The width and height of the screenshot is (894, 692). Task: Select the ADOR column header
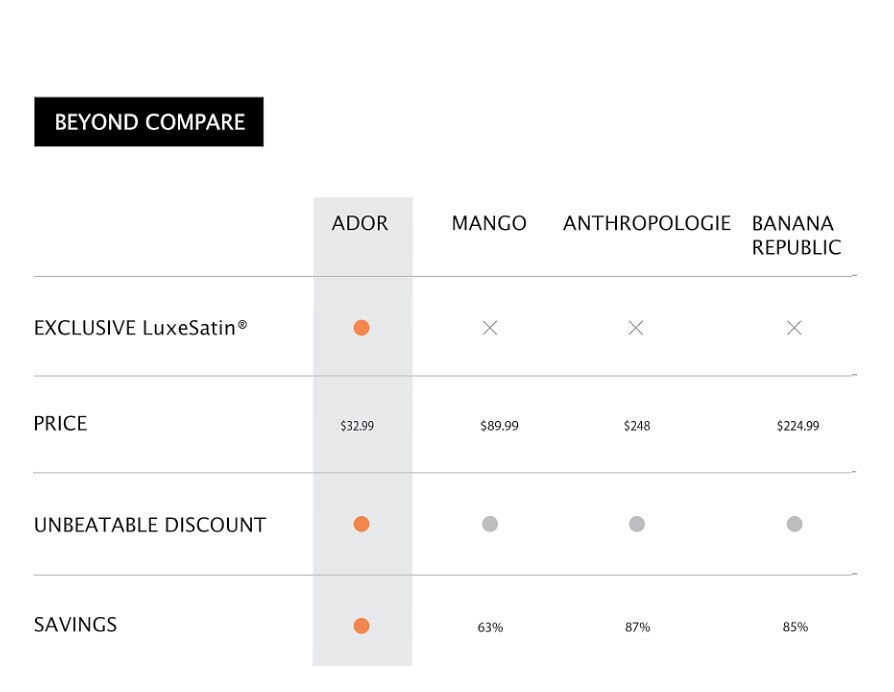[360, 223]
